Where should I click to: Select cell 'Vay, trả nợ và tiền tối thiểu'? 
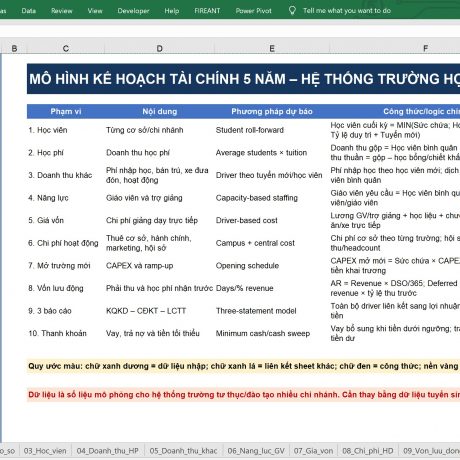(160, 333)
